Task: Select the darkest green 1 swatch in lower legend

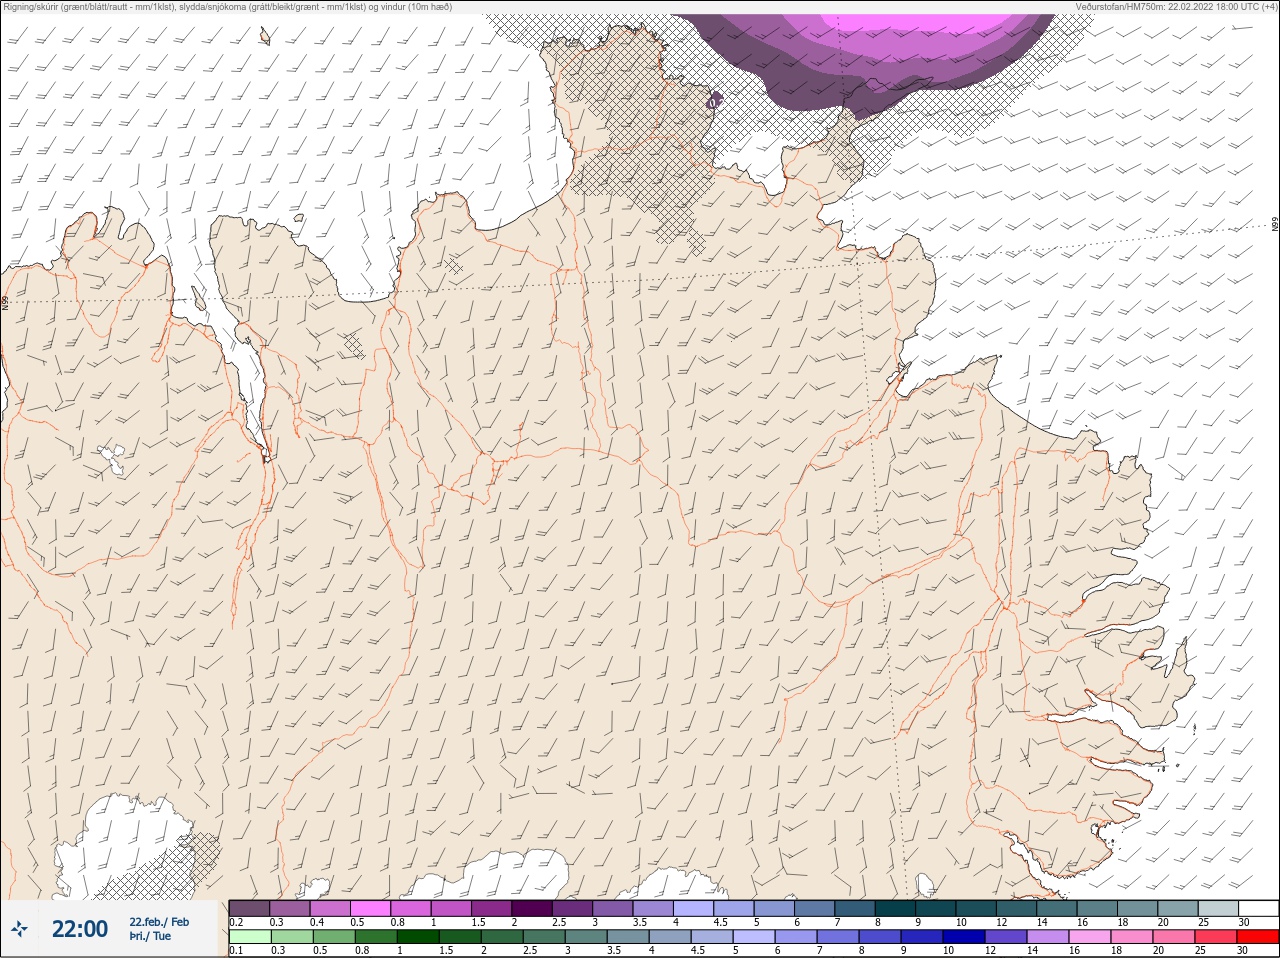Action: [x=418, y=937]
